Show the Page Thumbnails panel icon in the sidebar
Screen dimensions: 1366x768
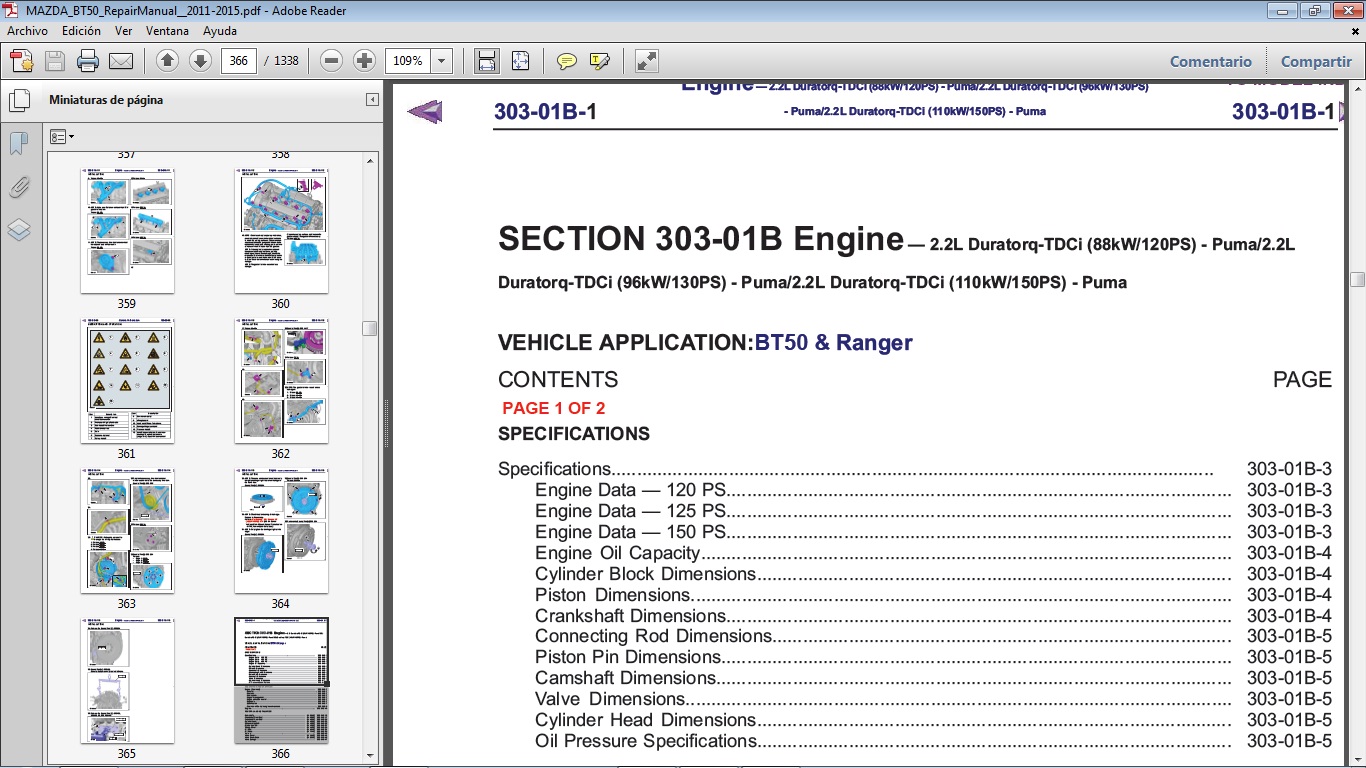point(19,101)
